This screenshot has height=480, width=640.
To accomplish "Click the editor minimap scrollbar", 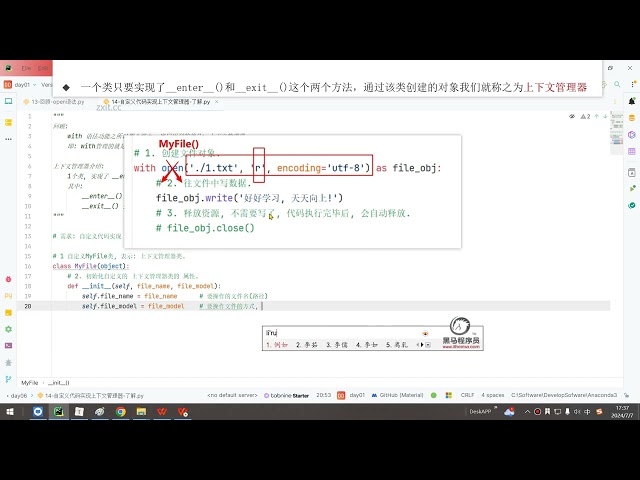I will coord(617,133).
